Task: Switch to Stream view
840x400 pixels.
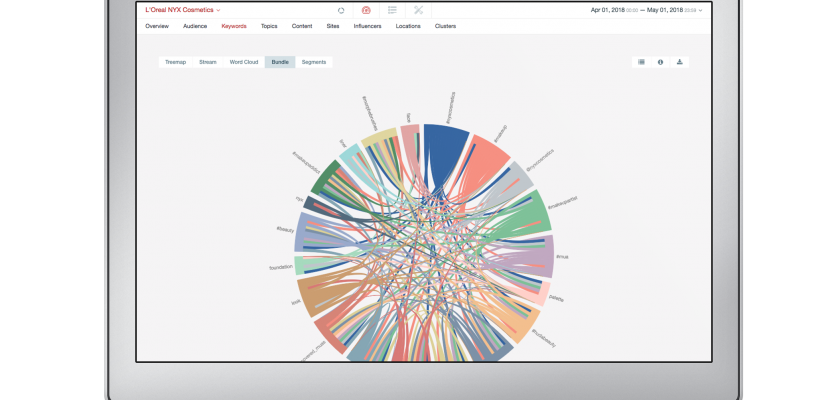Action: pos(207,62)
